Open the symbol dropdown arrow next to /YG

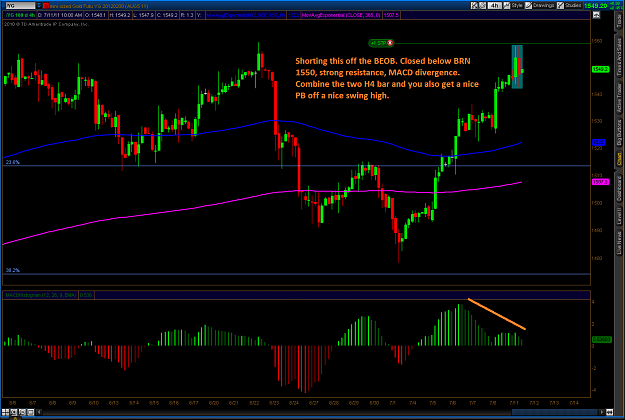click(x=39, y=6)
